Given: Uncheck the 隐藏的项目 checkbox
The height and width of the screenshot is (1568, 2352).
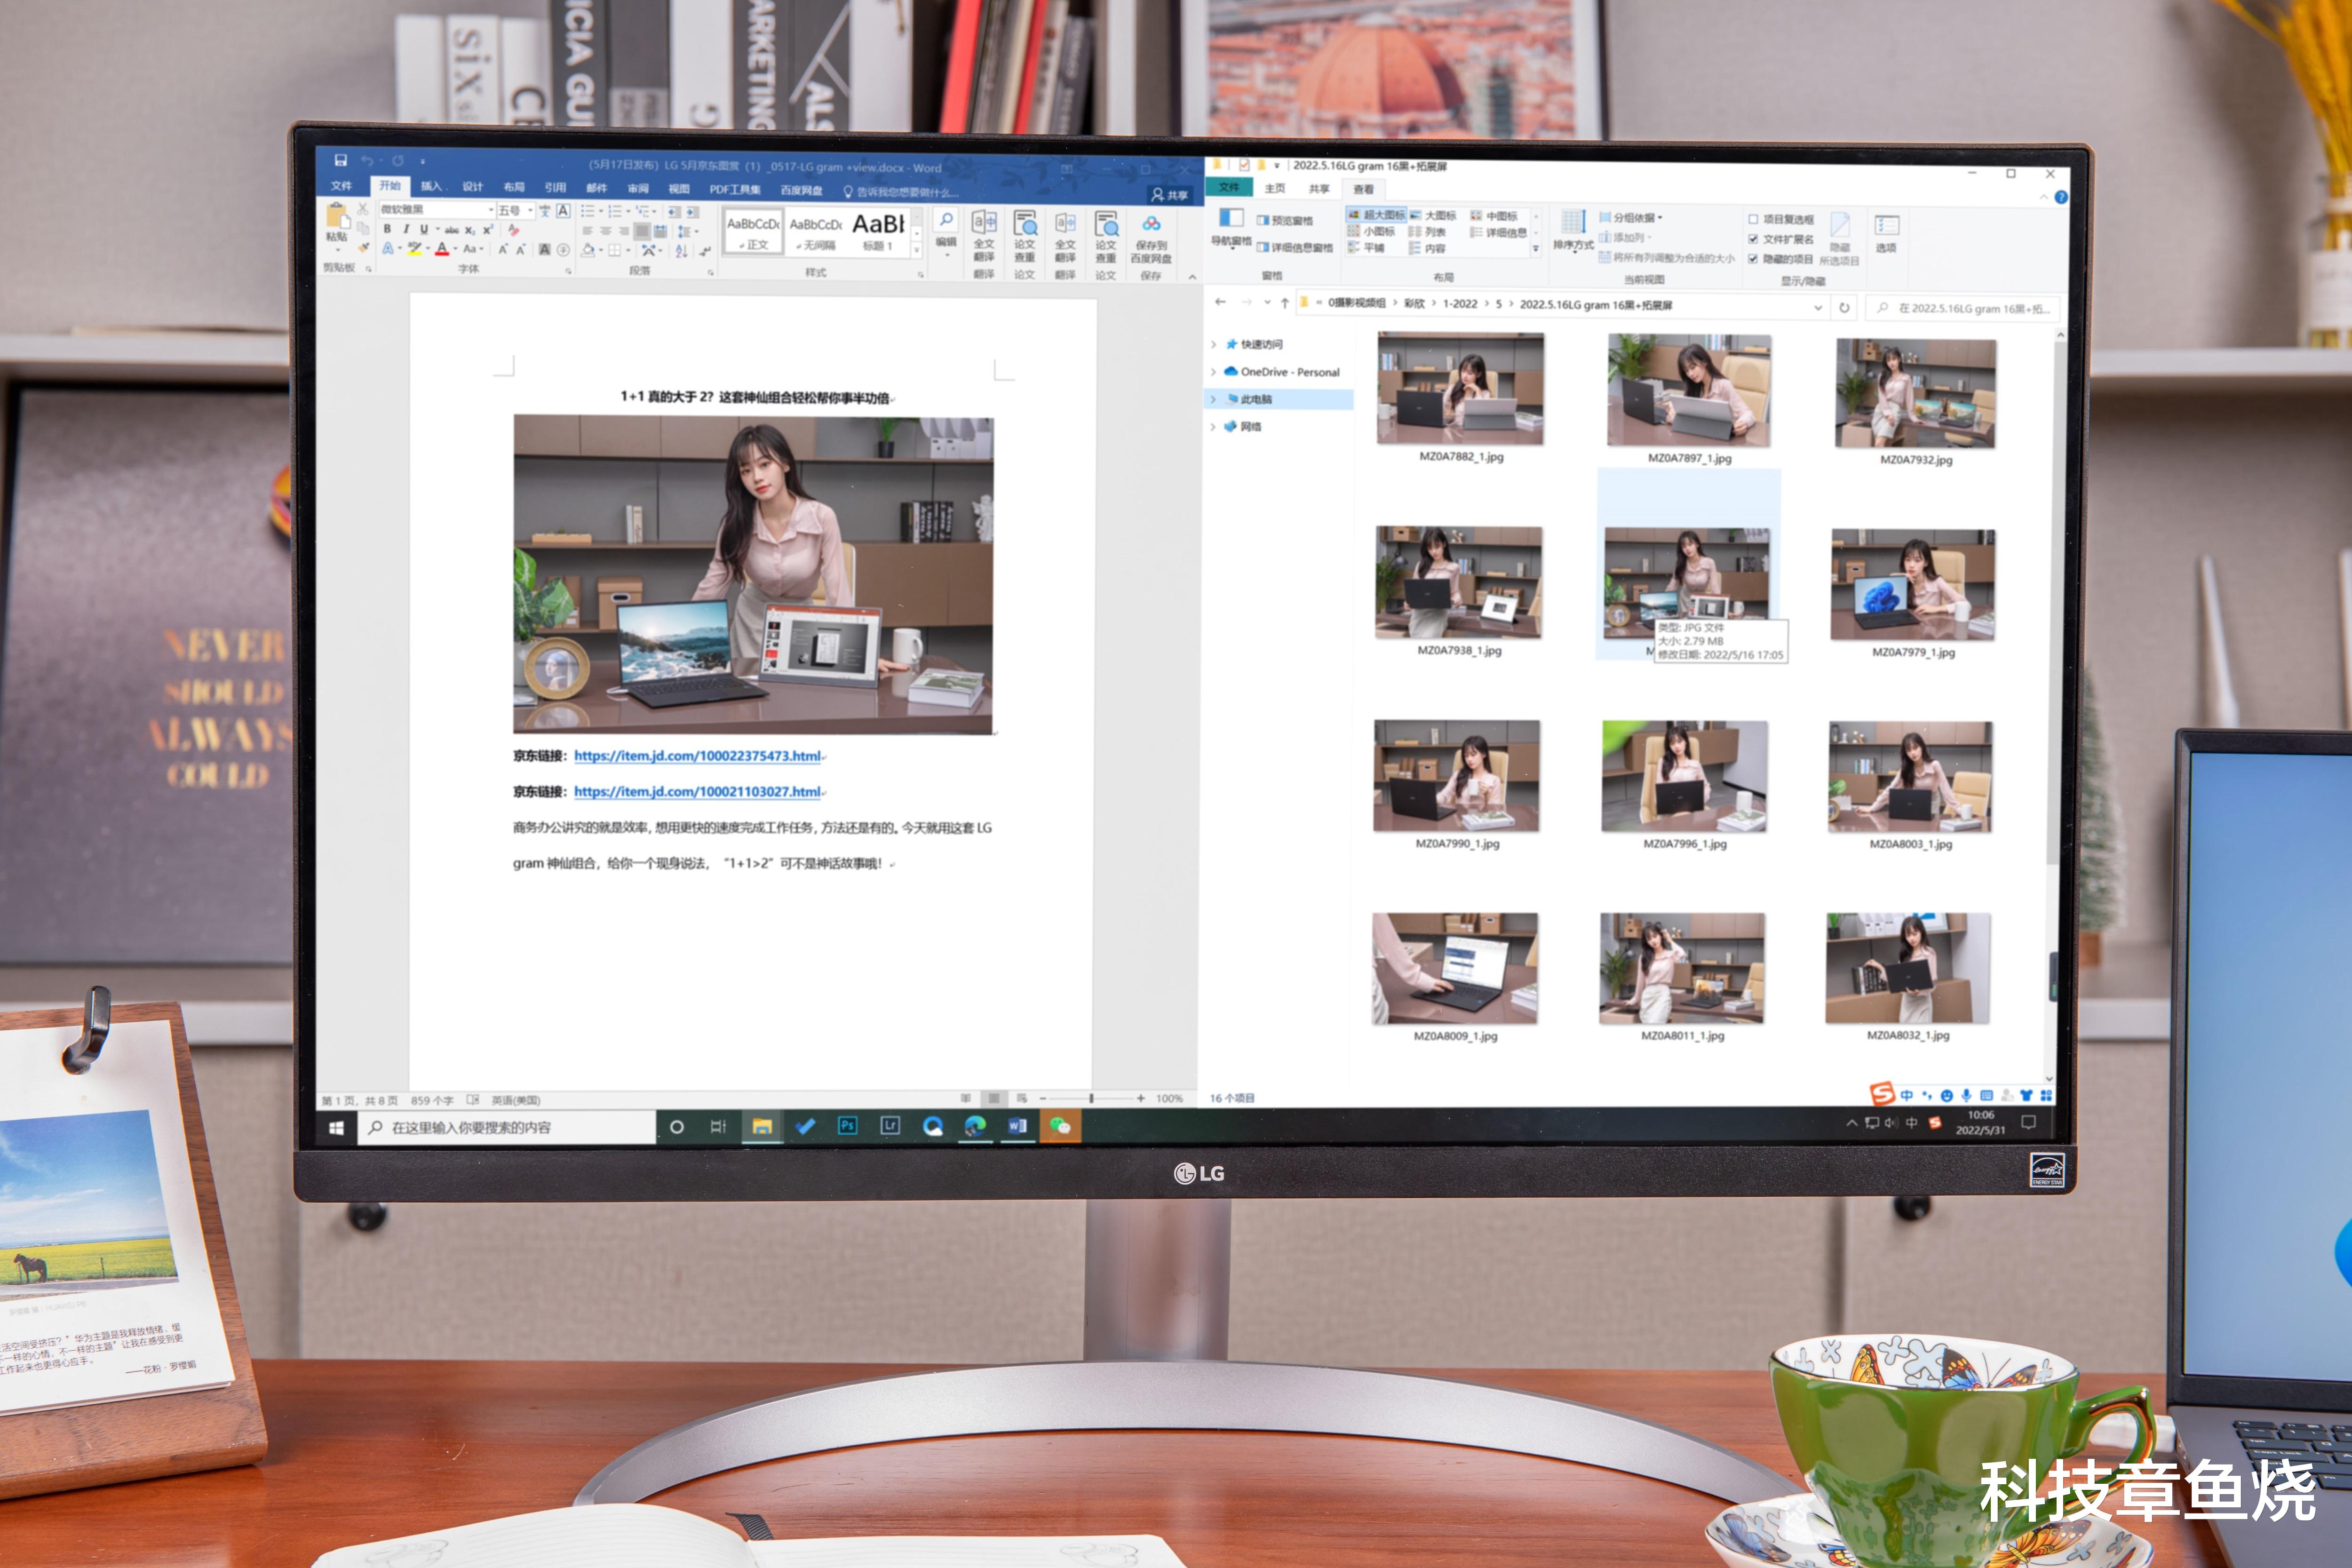Looking at the screenshot, I should pyautogui.click(x=1753, y=259).
